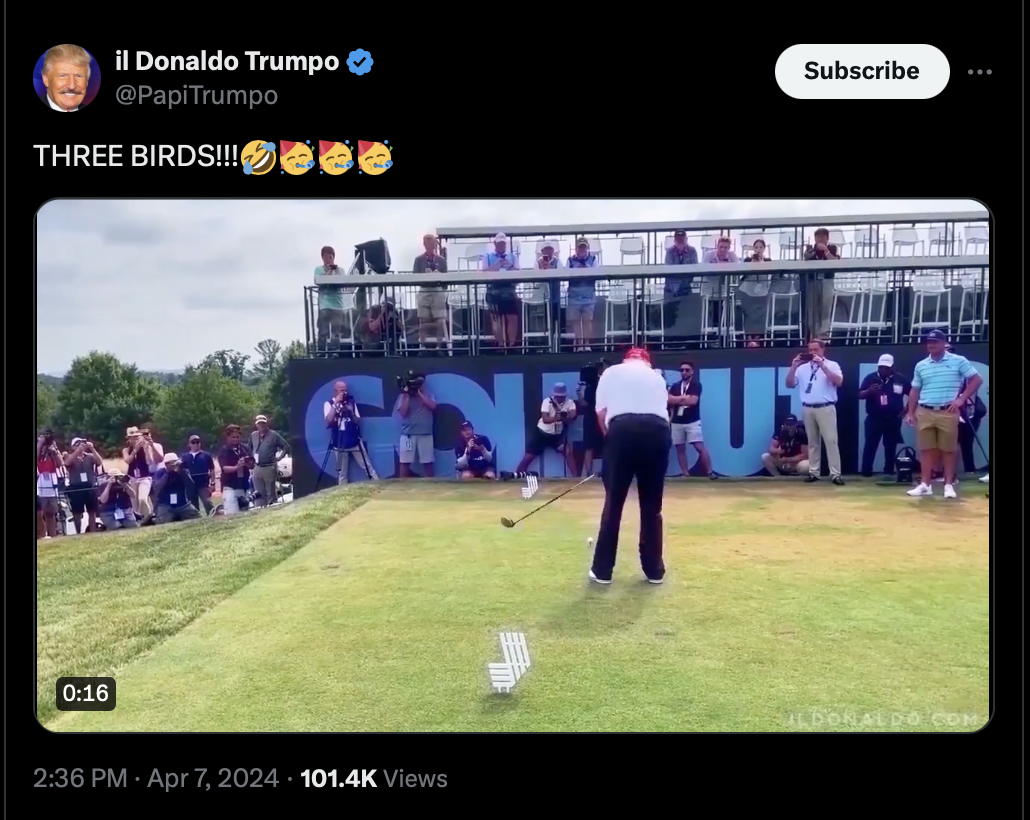Click the last party face emoji
The width and height of the screenshot is (1030, 820).
375,157
